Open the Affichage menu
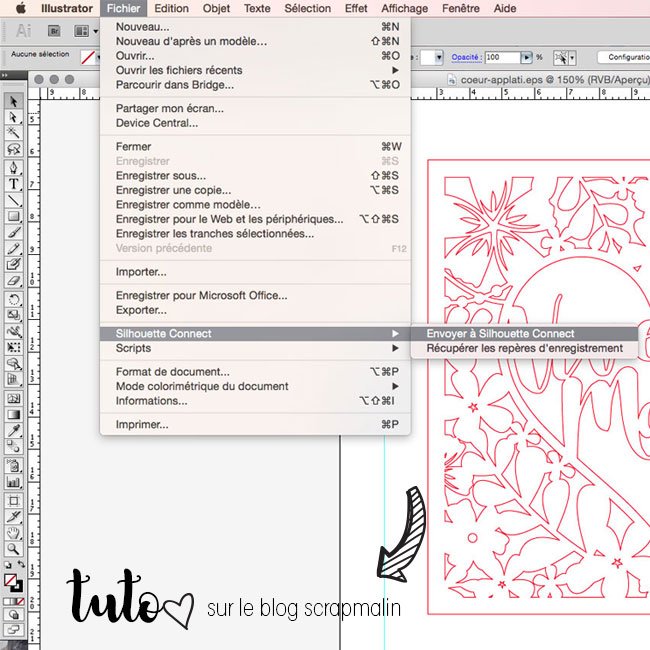The image size is (650, 650). [405, 8]
